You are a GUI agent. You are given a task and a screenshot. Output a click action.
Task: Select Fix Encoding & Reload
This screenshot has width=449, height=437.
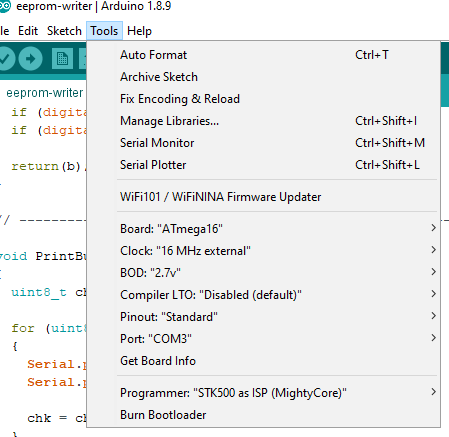263,99
